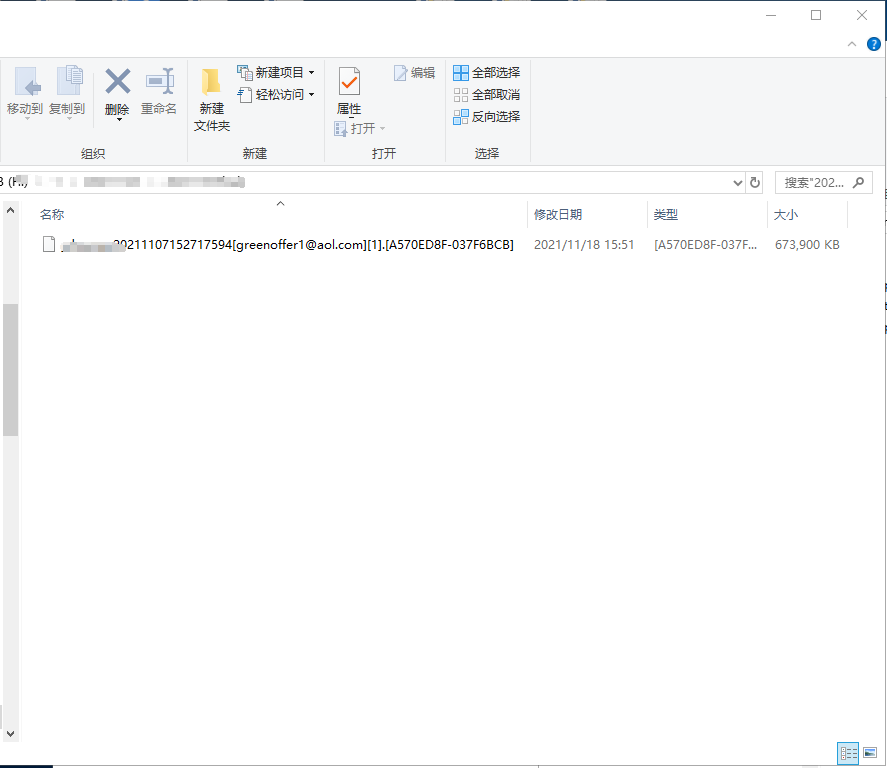Screen dimensions: 887x768
Task: Refresh the current folder address
Action: [755, 183]
